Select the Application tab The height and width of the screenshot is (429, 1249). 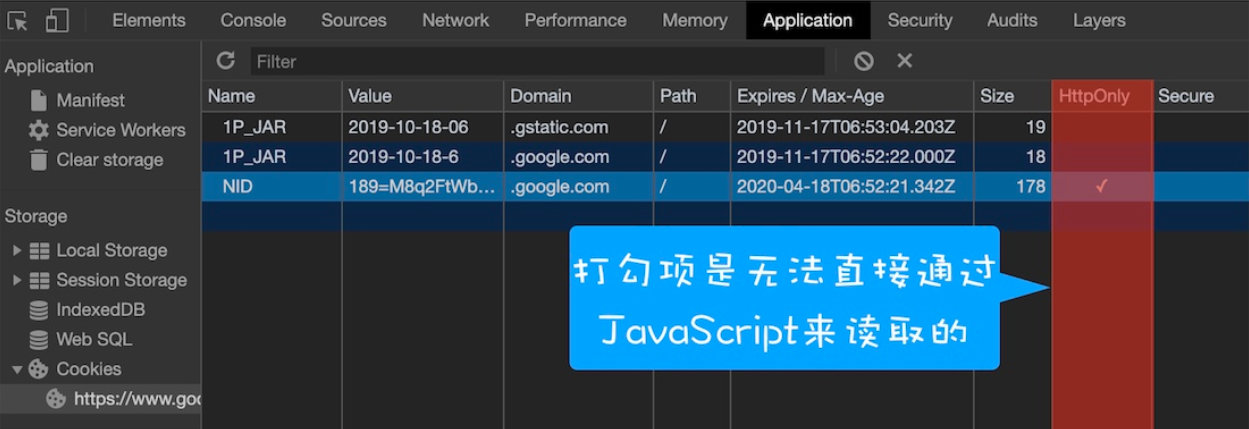tap(808, 20)
